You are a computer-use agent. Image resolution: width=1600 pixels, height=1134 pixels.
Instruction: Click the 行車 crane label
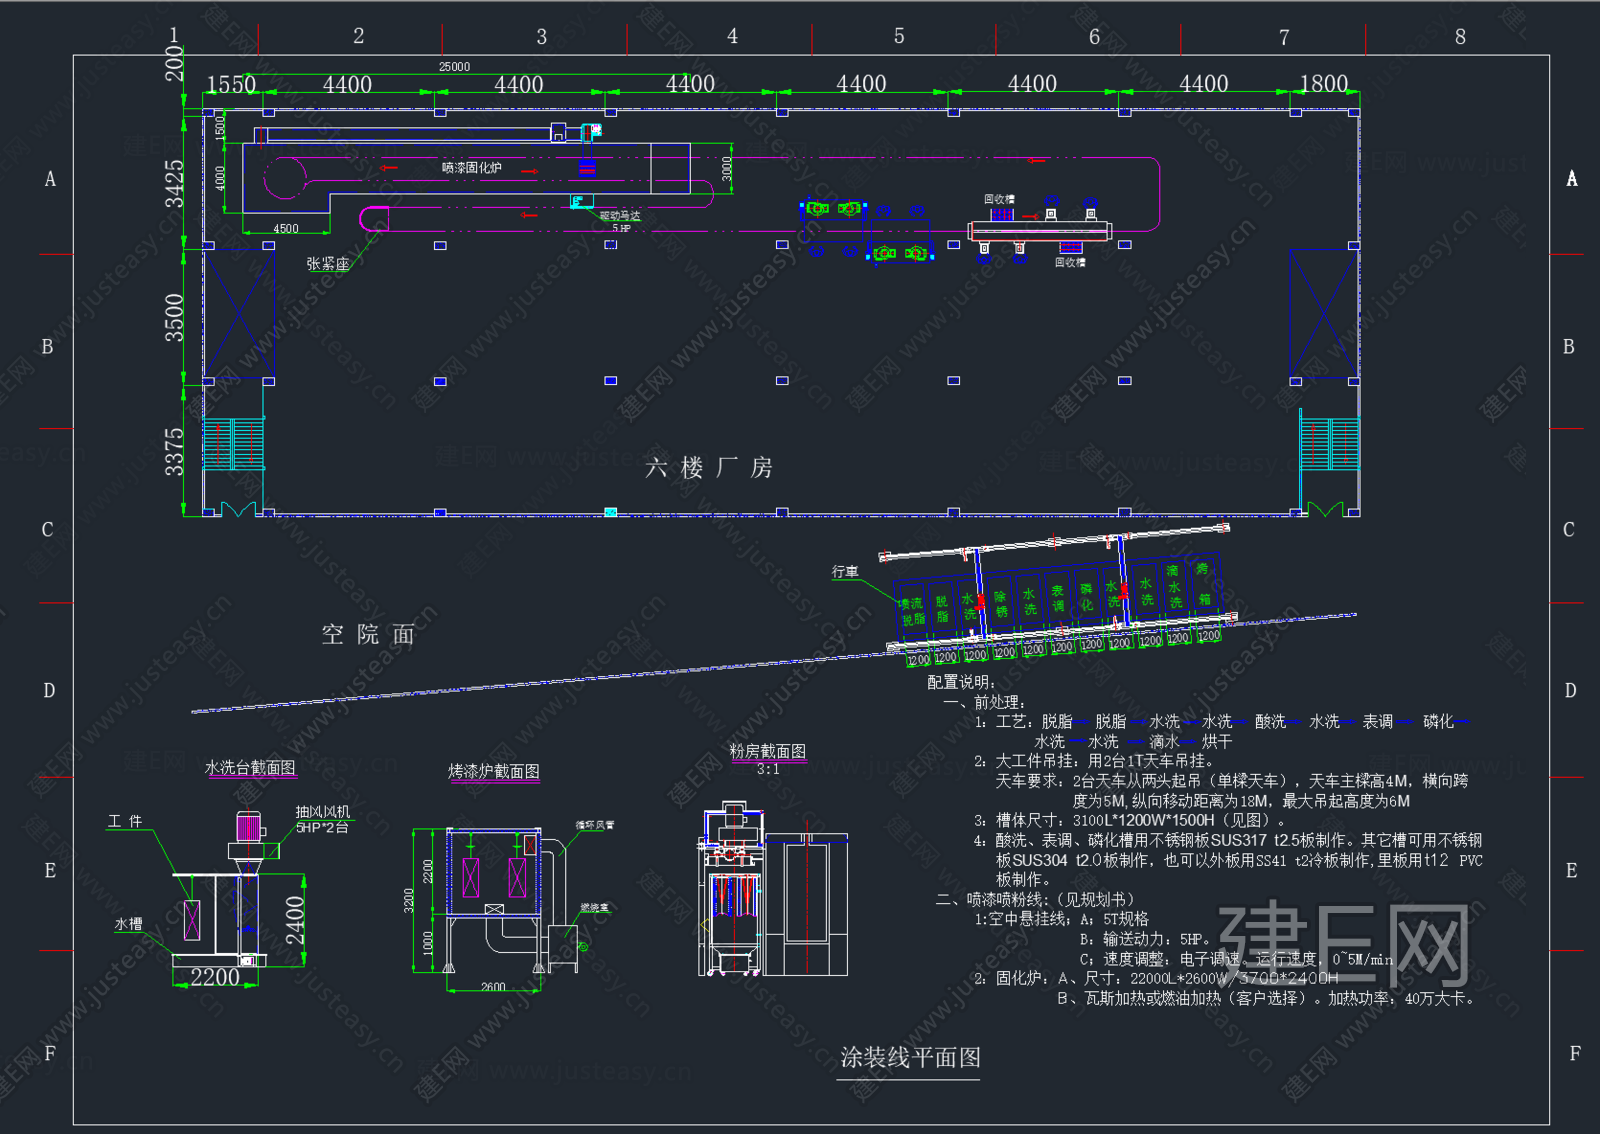(x=845, y=572)
